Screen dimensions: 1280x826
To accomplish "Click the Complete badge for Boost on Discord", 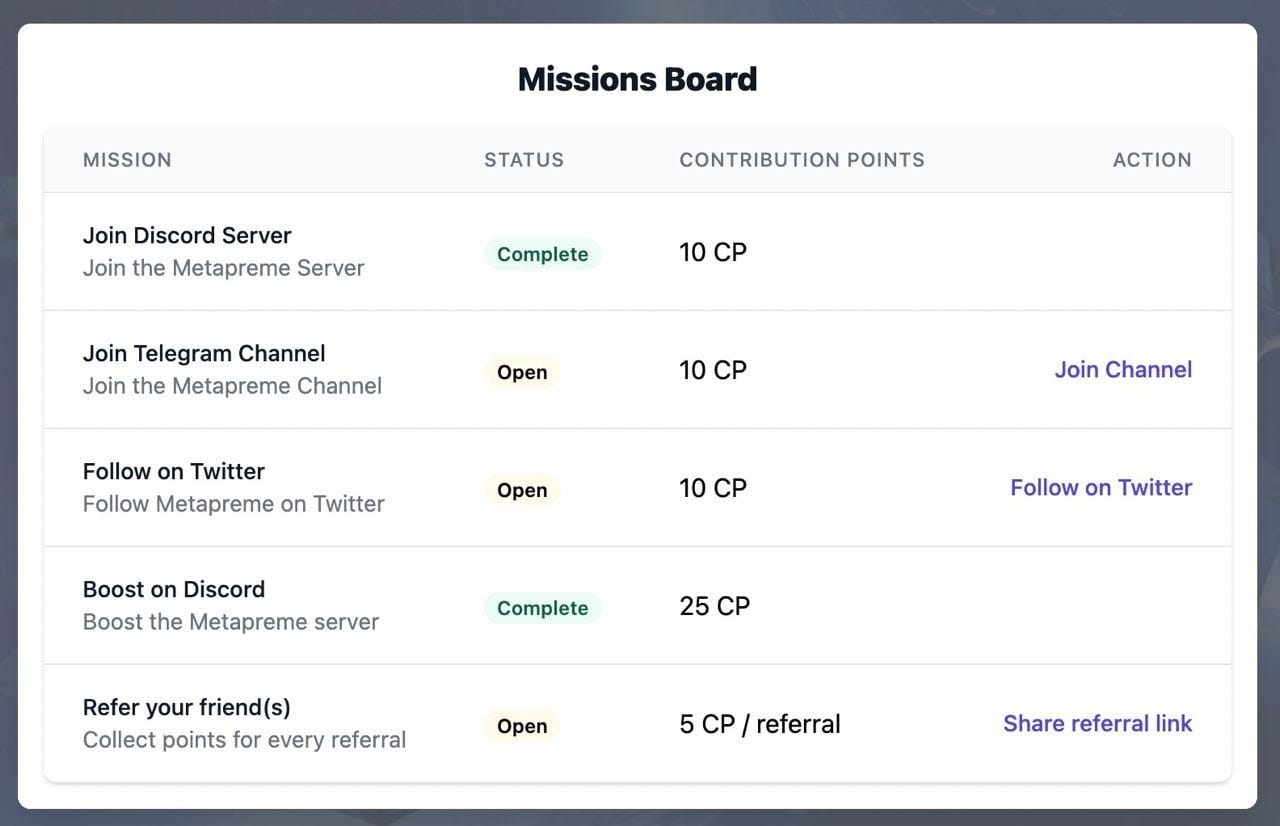I will click(542, 608).
